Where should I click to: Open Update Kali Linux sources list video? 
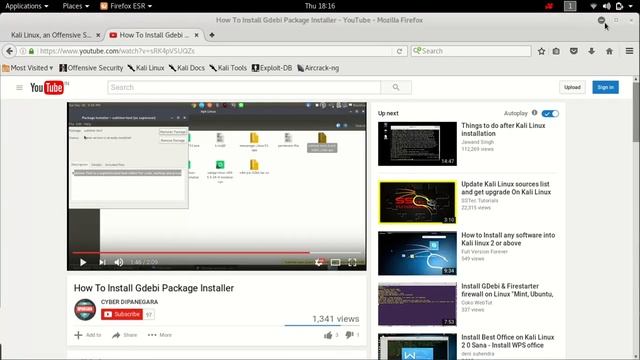tap(506, 188)
